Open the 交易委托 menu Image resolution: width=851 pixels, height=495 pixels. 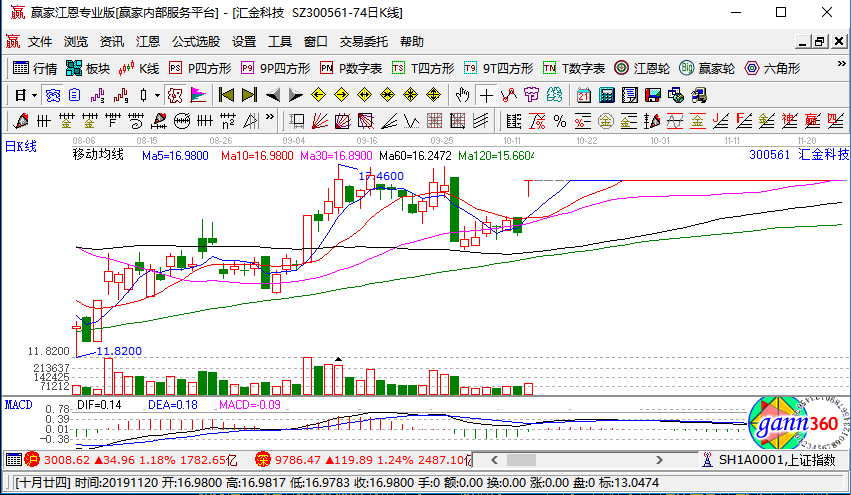364,42
